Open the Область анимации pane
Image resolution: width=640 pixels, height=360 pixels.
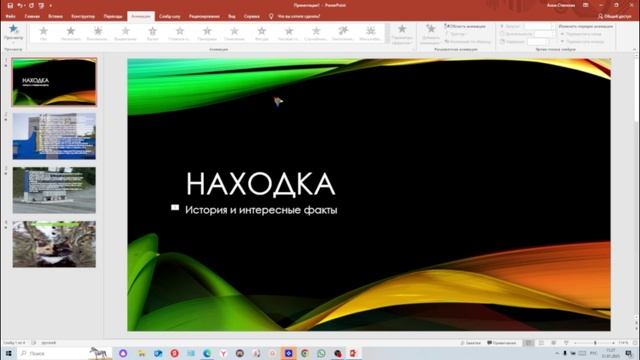point(465,26)
